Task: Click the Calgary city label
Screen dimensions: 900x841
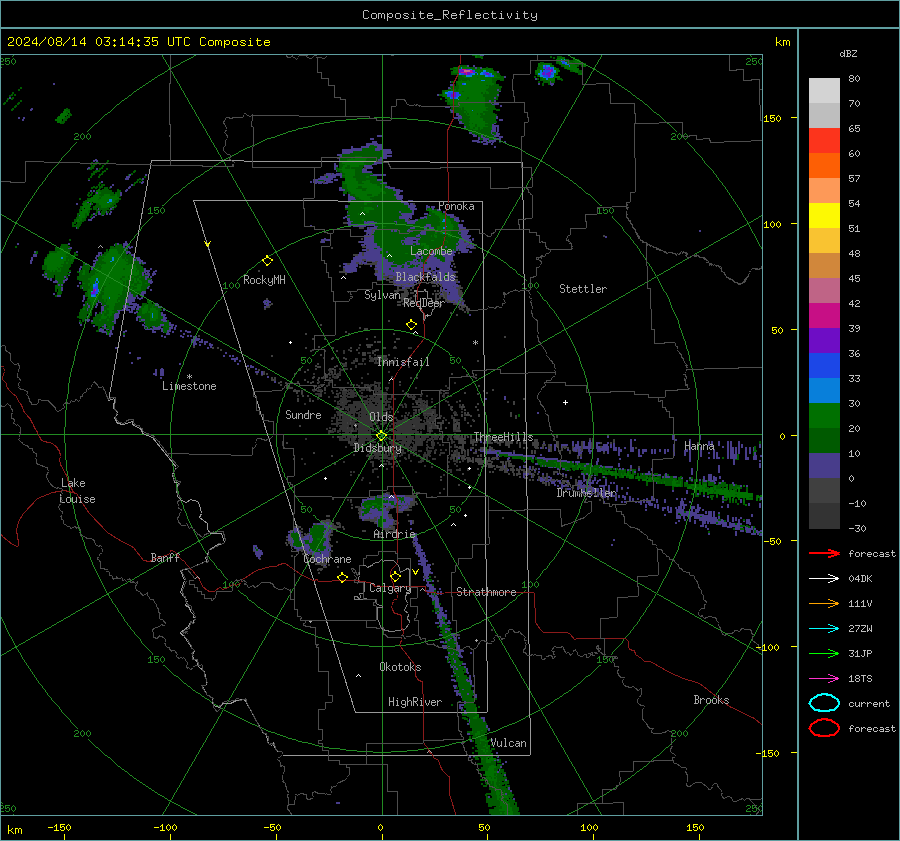Action: (x=390, y=588)
